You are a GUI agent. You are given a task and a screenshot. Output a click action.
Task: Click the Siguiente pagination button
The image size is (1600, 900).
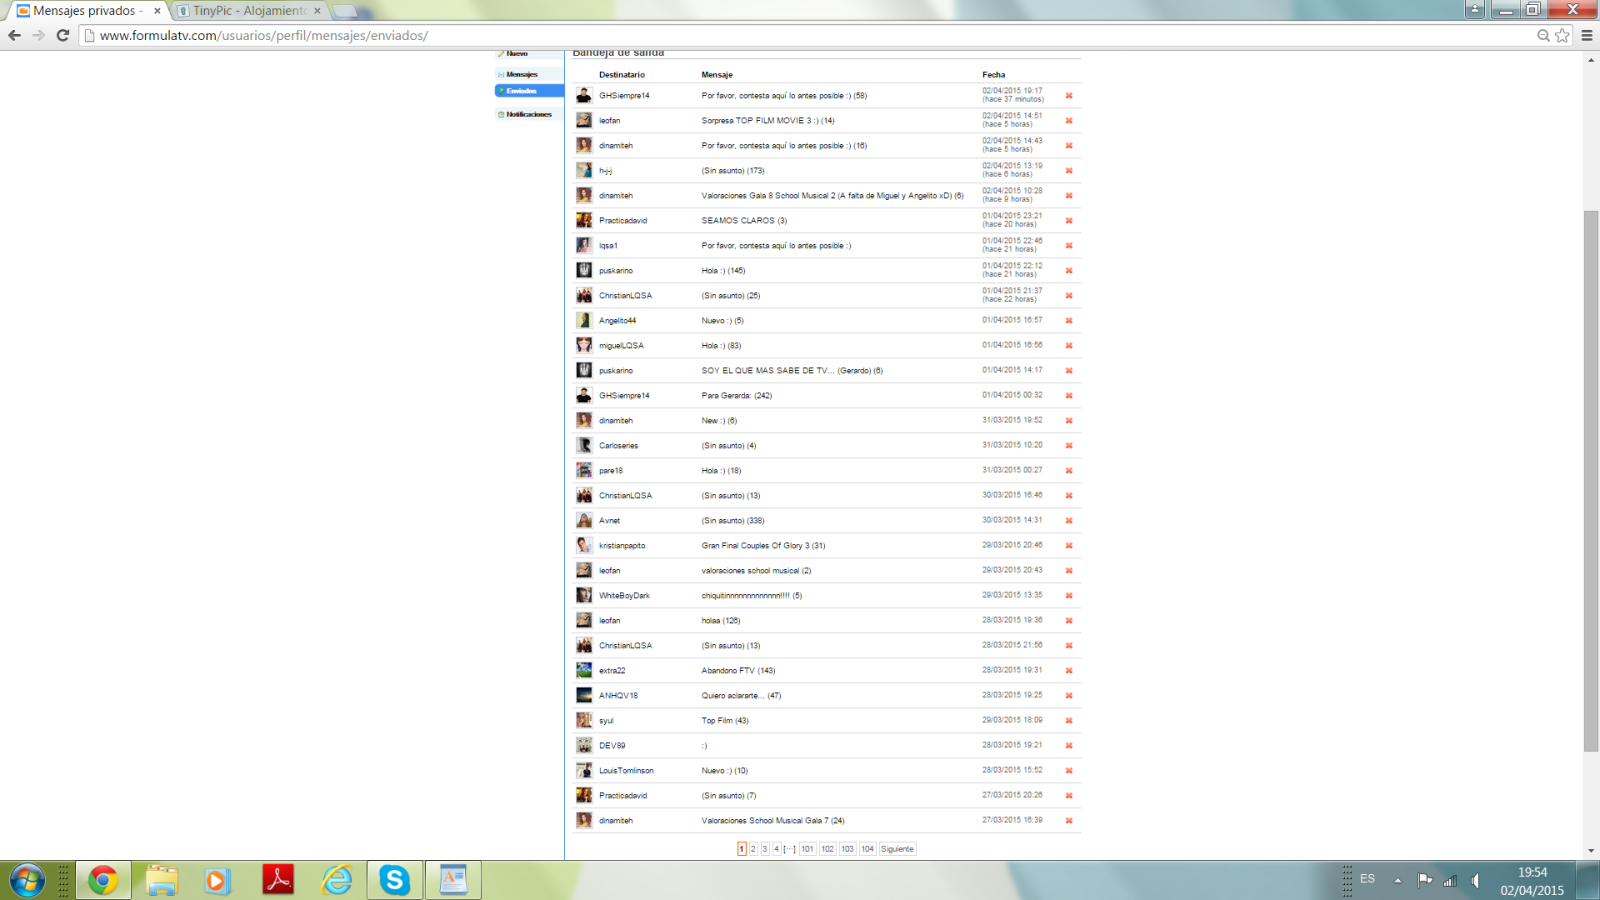[x=897, y=849]
